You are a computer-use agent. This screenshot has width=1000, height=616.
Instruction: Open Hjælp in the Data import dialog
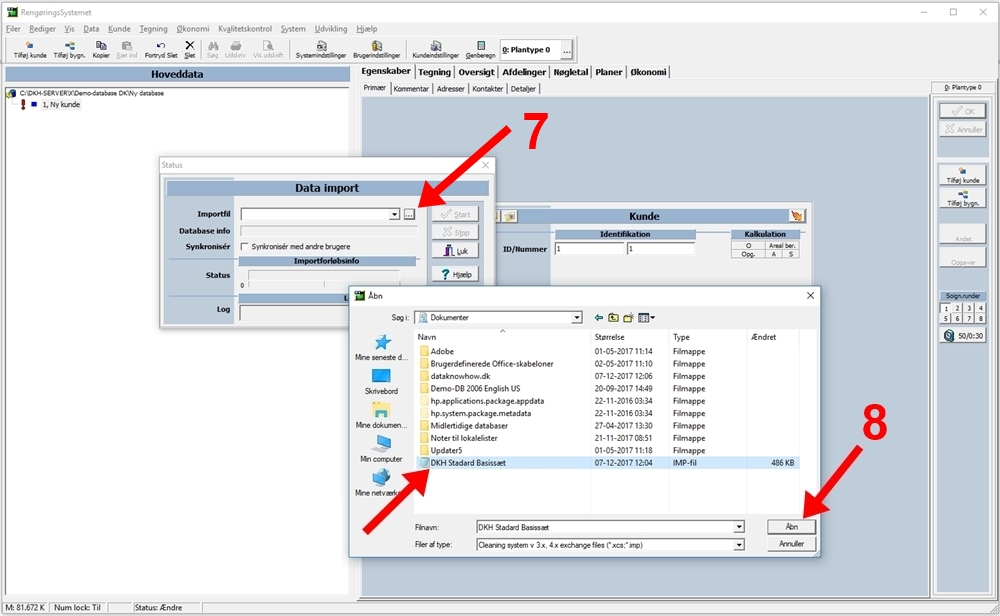click(455, 274)
